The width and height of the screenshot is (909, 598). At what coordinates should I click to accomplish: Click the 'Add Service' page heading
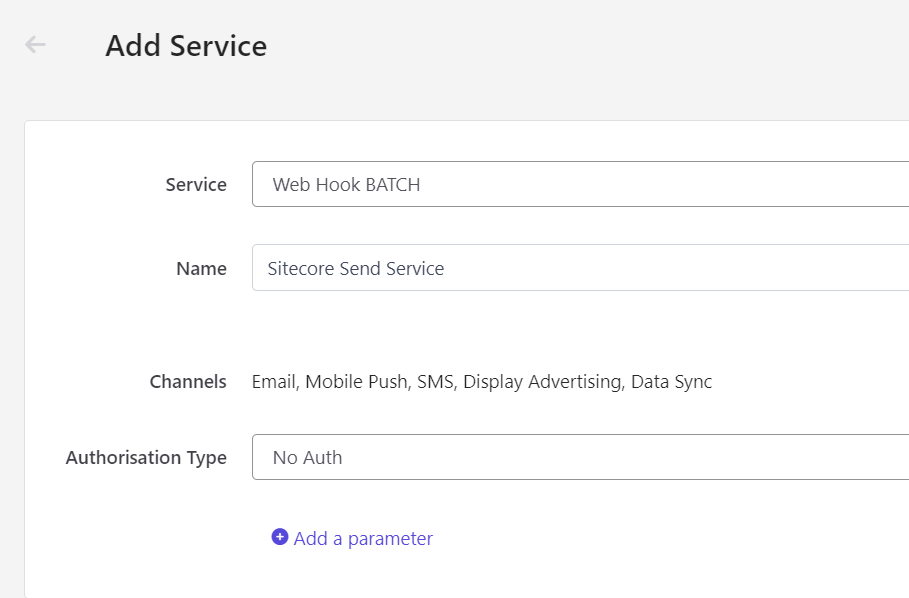tap(186, 46)
